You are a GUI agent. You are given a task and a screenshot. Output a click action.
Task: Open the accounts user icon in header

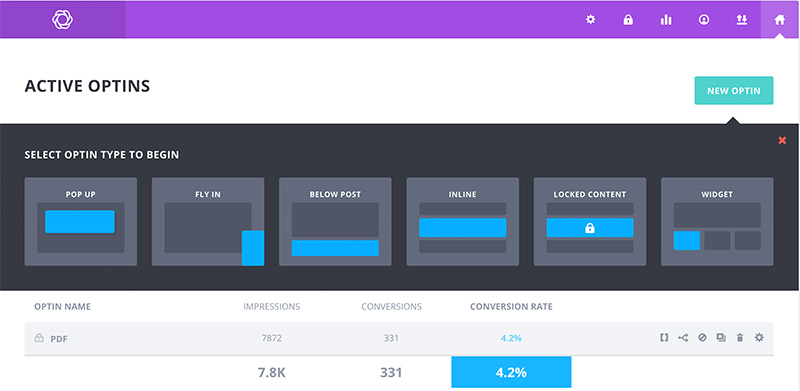[704, 20]
